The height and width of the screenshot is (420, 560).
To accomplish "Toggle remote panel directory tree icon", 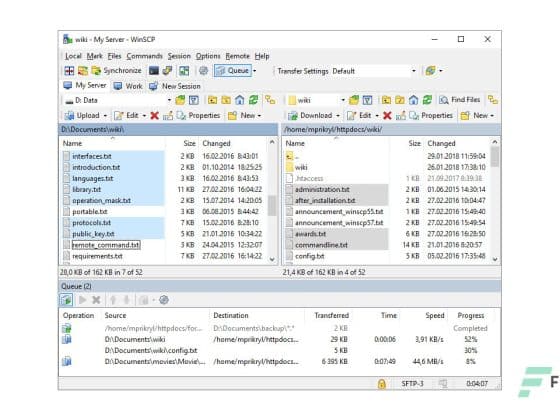I will pos(493,100).
